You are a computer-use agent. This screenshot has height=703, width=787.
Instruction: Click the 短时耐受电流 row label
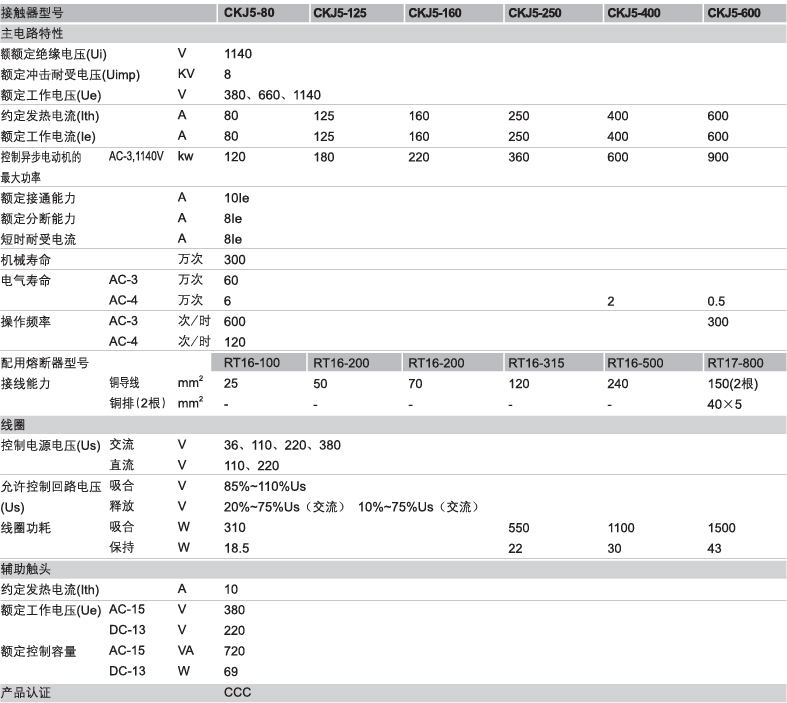tap(38, 239)
